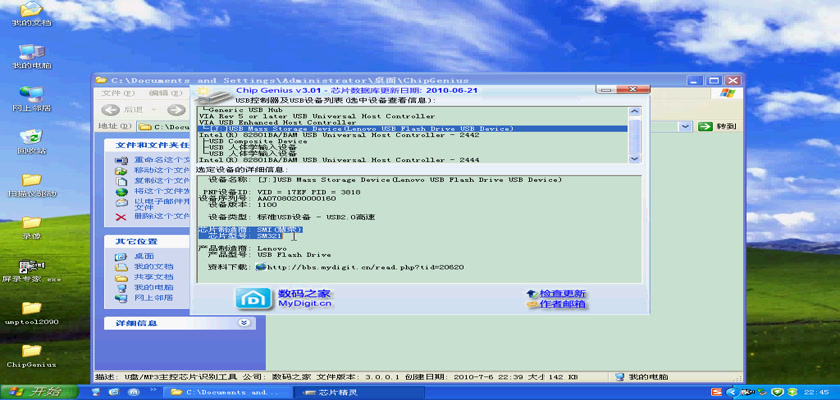Open the umptool2090 desktop folder
Image resolution: width=840 pixels, height=400 pixels.
(x=31, y=313)
